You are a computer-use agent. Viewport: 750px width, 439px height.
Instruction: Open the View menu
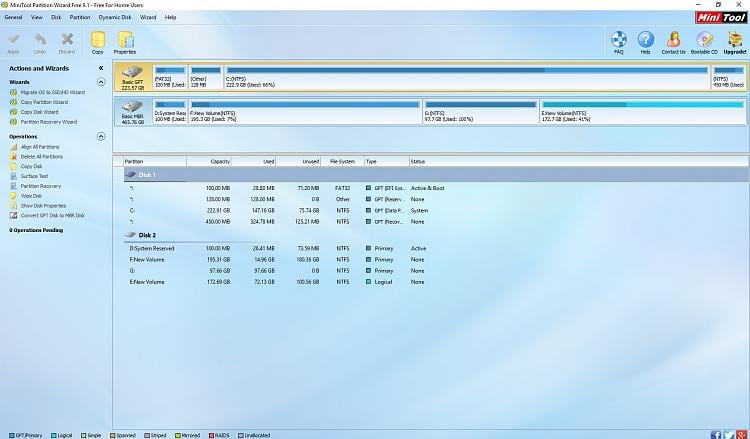[x=37, y=17]
